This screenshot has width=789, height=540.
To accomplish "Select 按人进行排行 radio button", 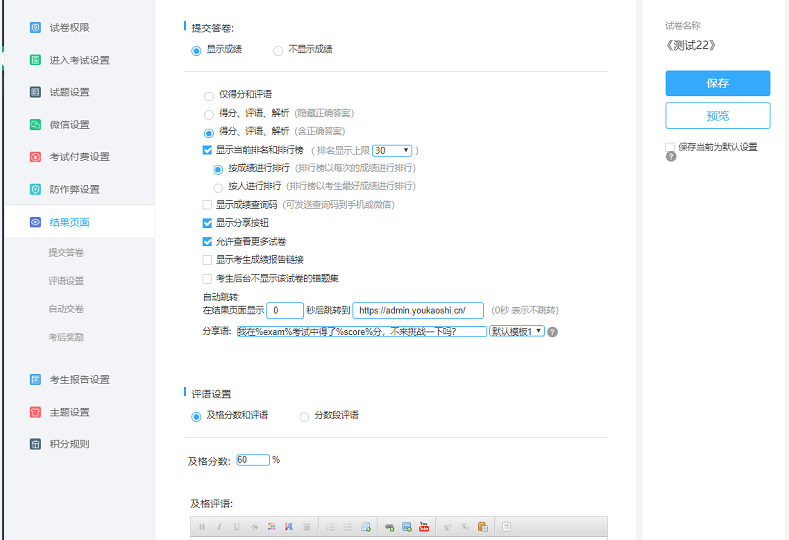I will click(218, 188).
